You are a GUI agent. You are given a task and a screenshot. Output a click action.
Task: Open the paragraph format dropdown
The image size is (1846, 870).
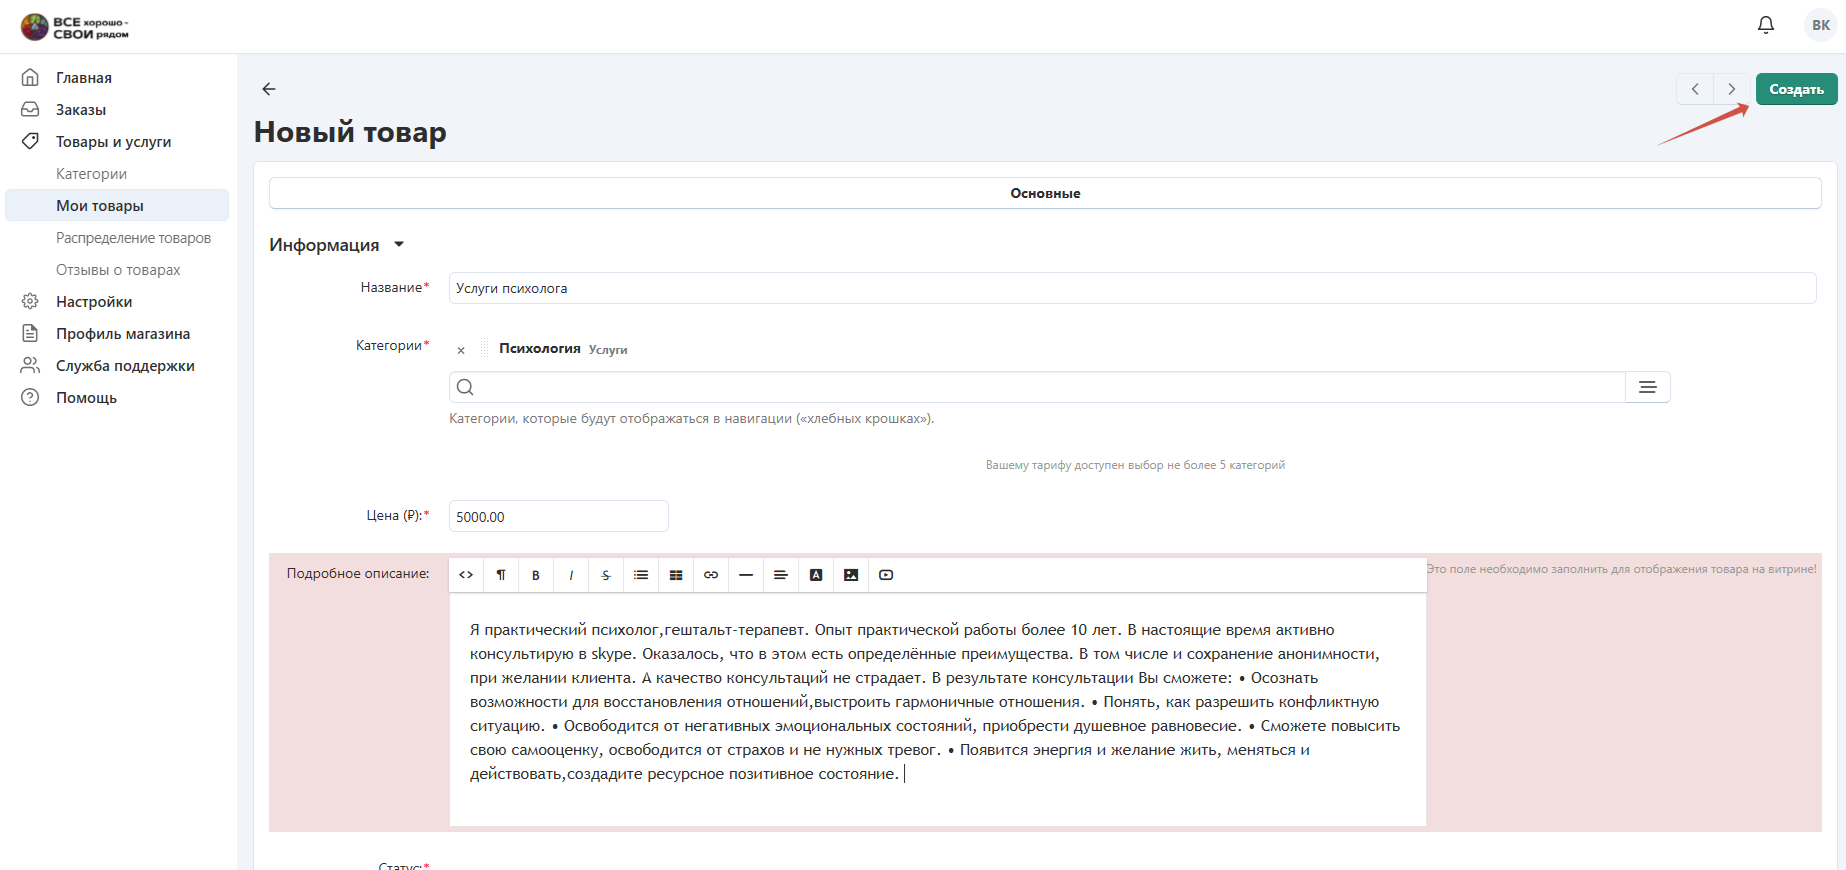(x=501, y=575)
